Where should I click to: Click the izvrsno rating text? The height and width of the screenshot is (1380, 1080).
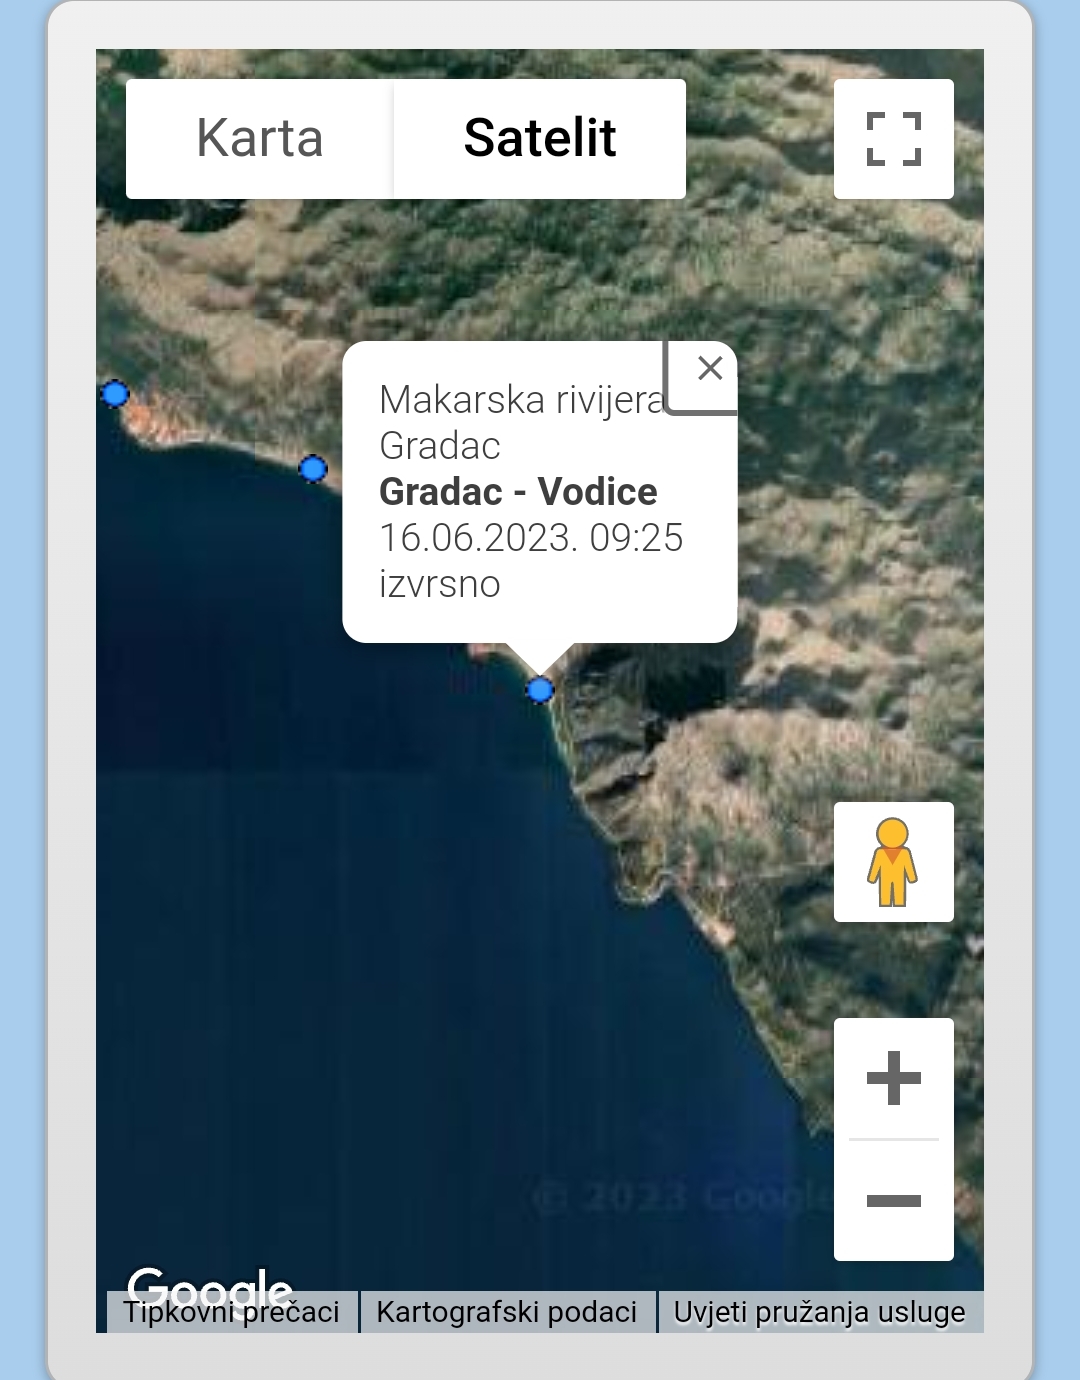coord(440,584)
